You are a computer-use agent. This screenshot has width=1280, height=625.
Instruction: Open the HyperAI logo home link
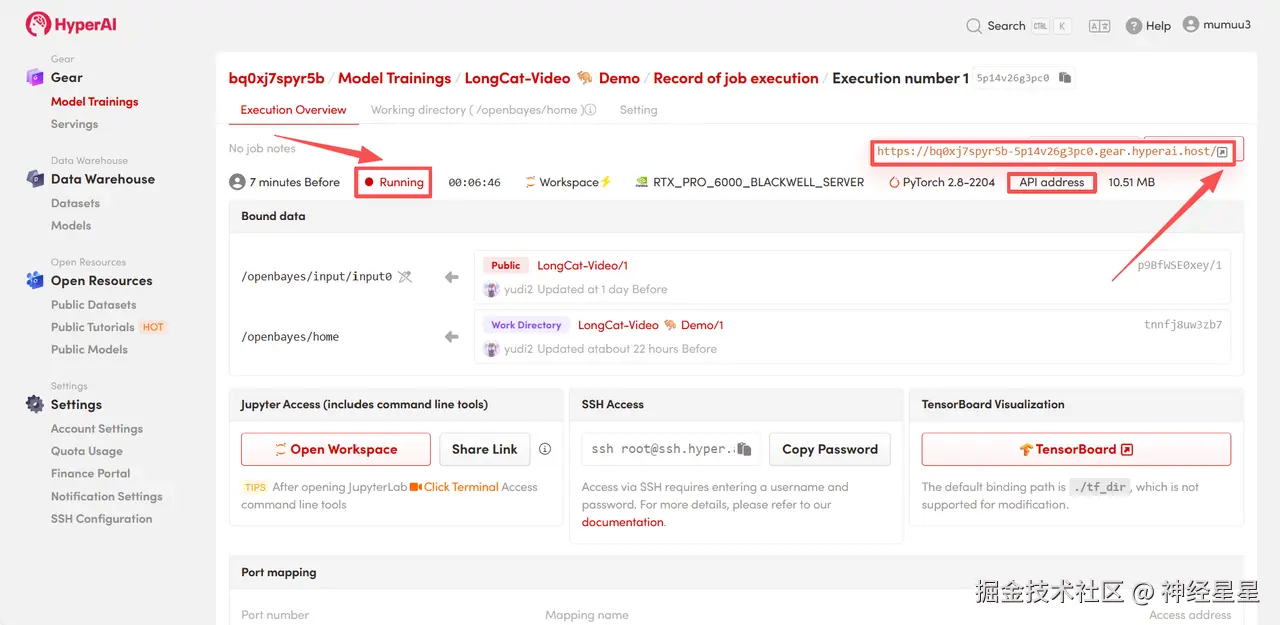click(71, 24)
